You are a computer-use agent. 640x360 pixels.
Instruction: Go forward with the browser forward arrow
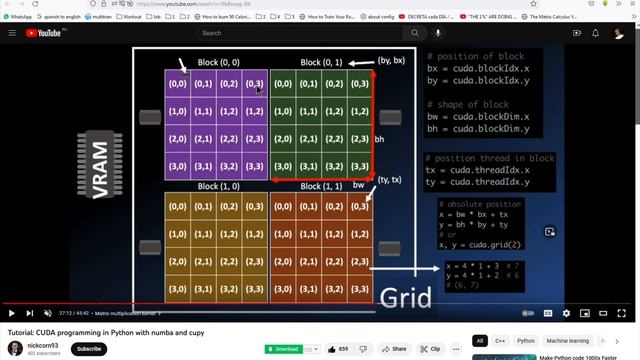click(21, 4)
